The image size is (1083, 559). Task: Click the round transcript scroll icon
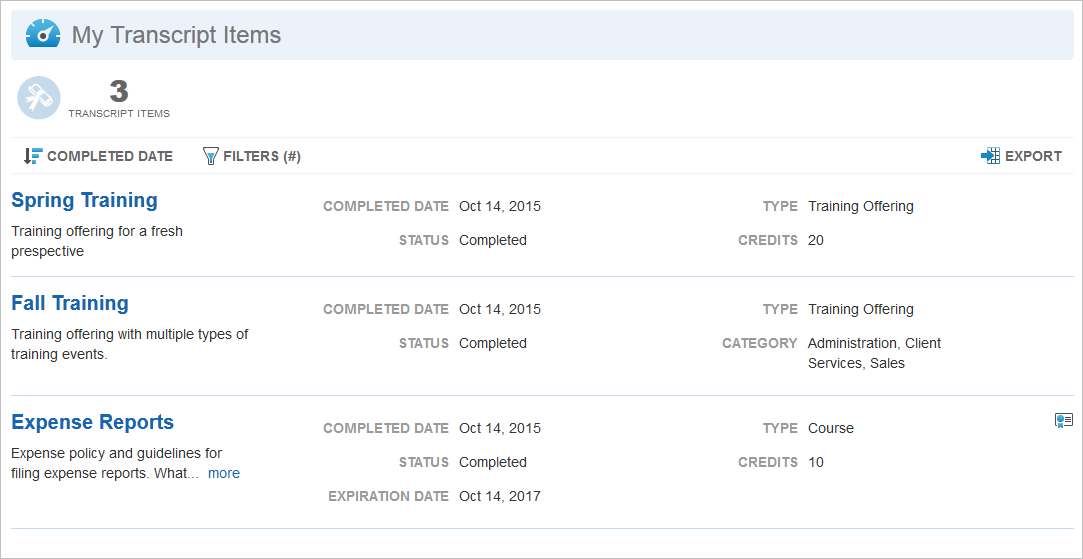pyautogui.click(x=39, y=97)
